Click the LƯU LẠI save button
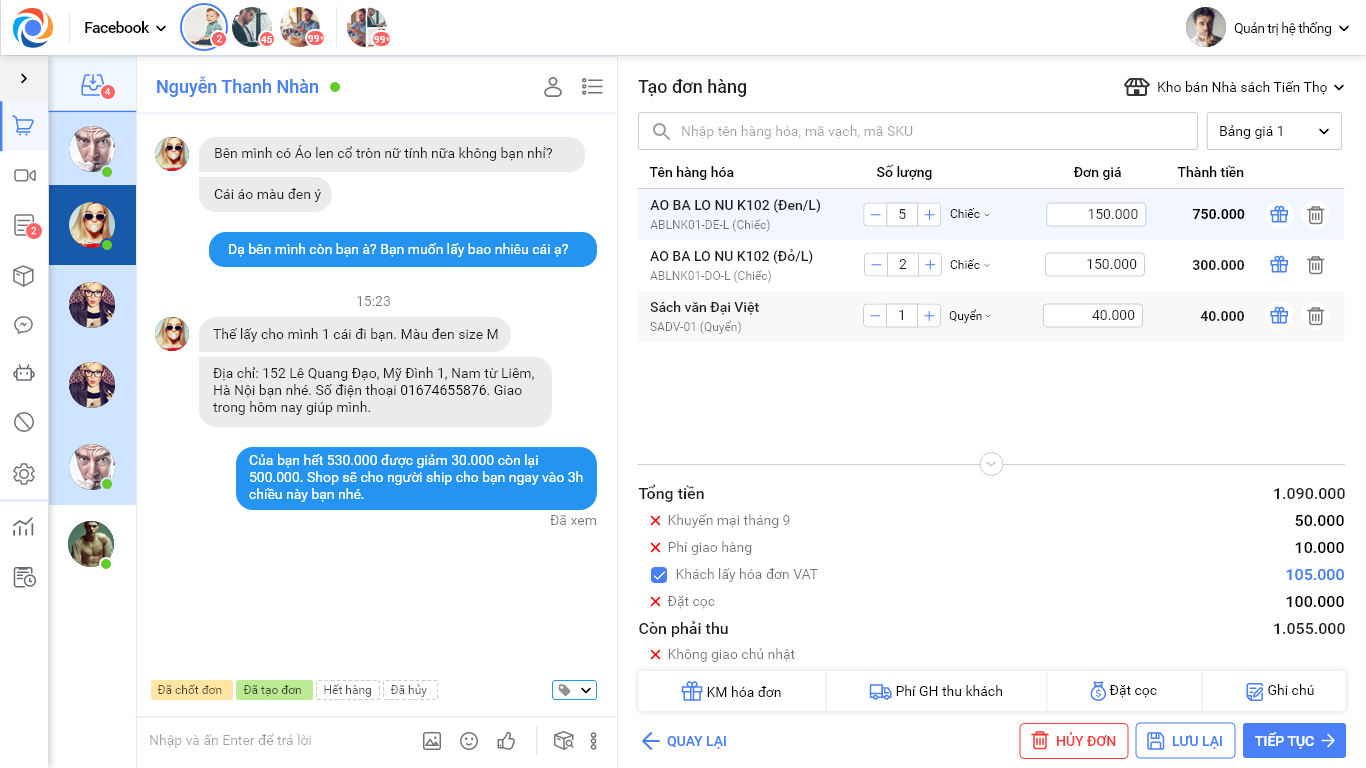 click(1185, 741)
